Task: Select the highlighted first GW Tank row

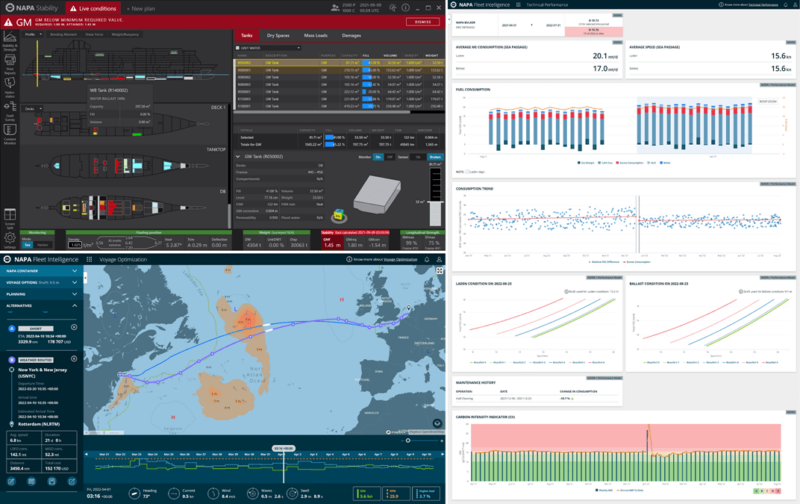Action: pos(339,63)
